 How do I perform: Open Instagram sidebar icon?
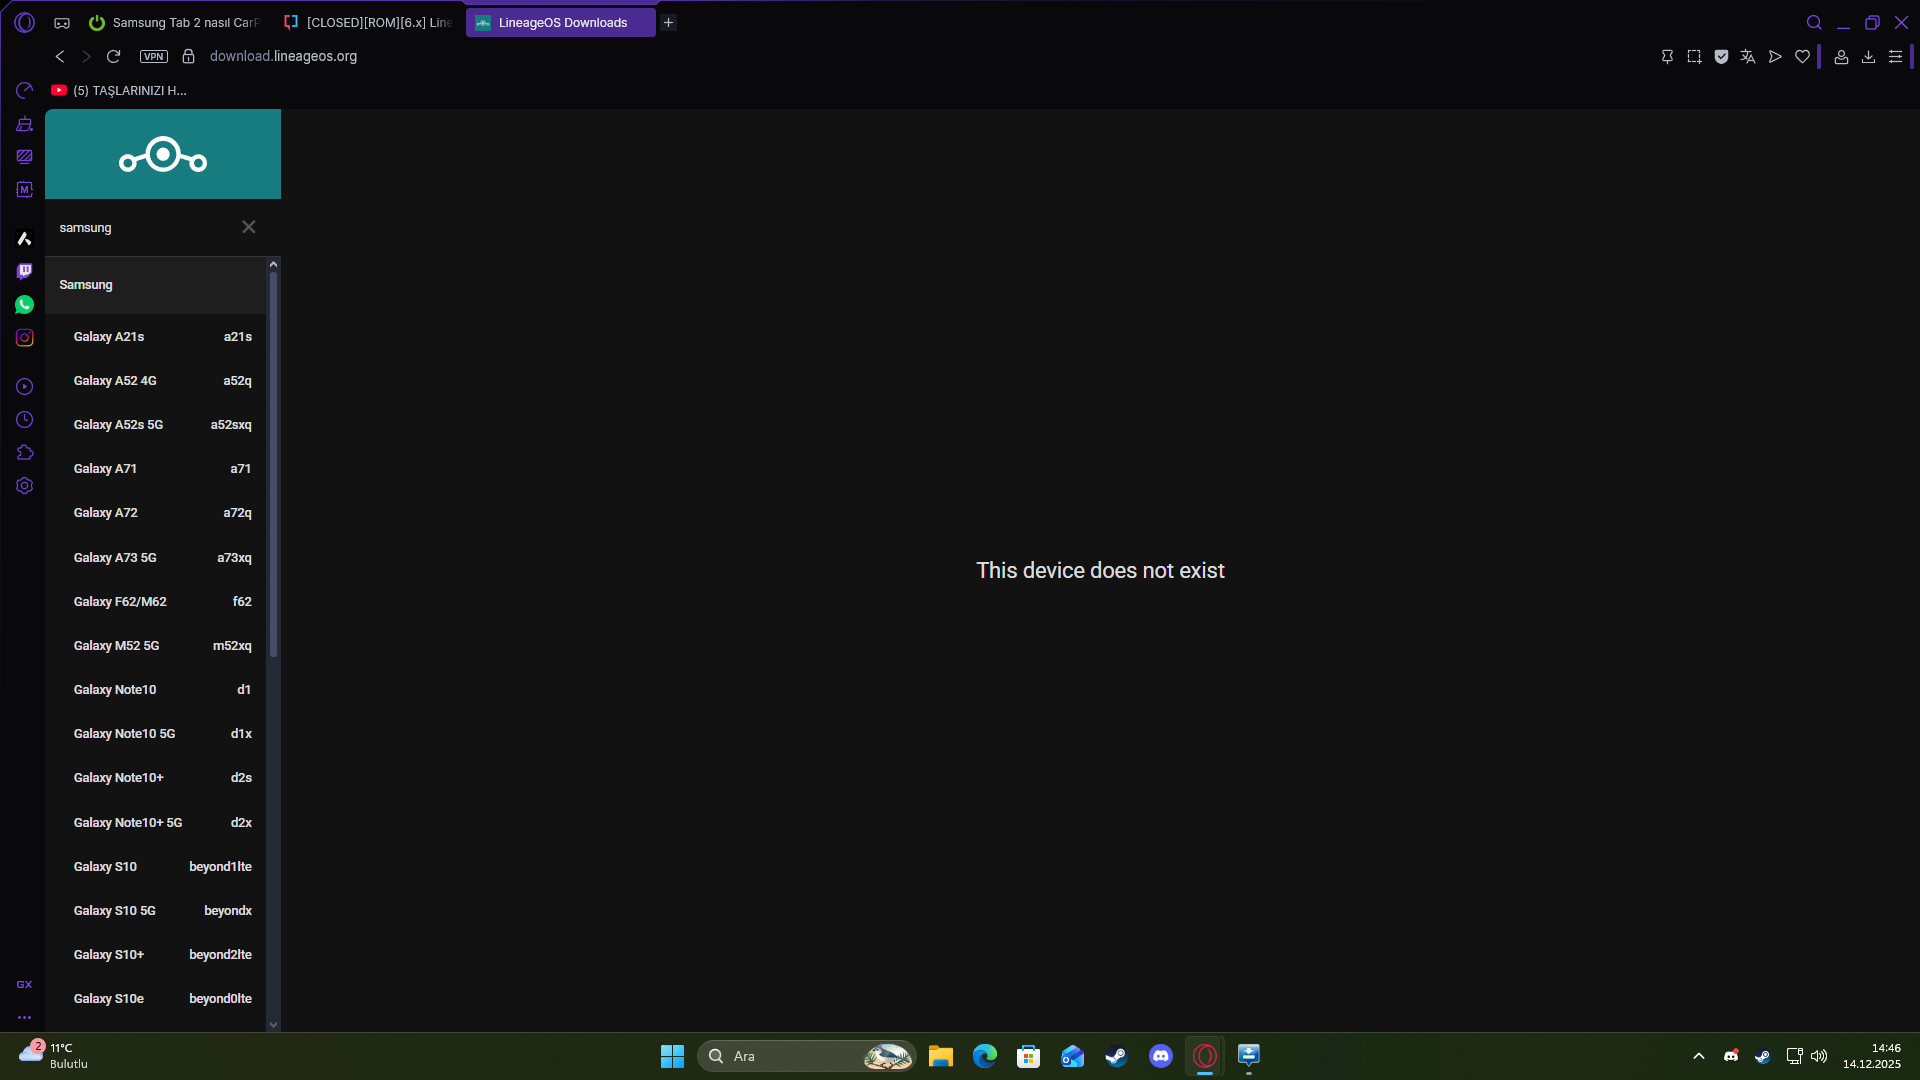(24, 338)
